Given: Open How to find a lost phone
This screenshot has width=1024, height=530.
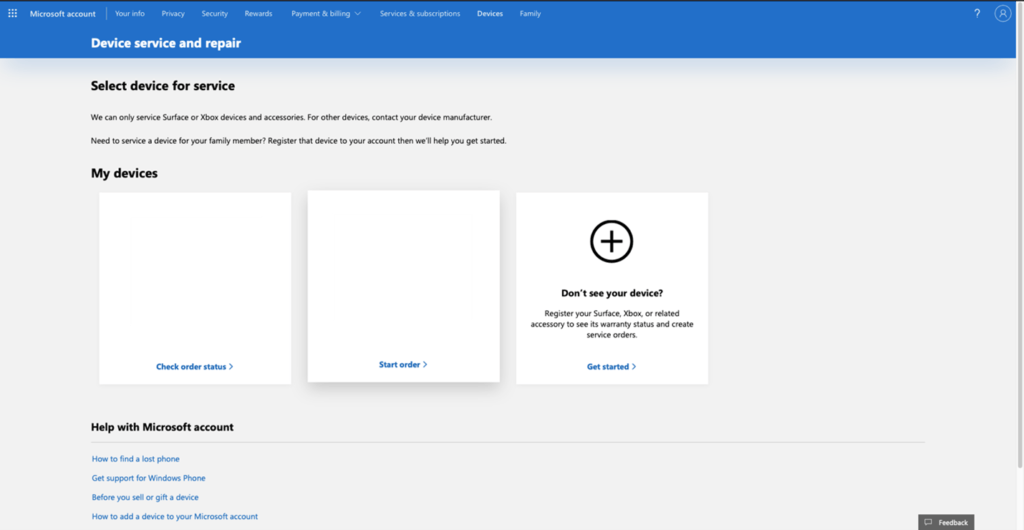Looking at the screenshot, I should (135, 459).
